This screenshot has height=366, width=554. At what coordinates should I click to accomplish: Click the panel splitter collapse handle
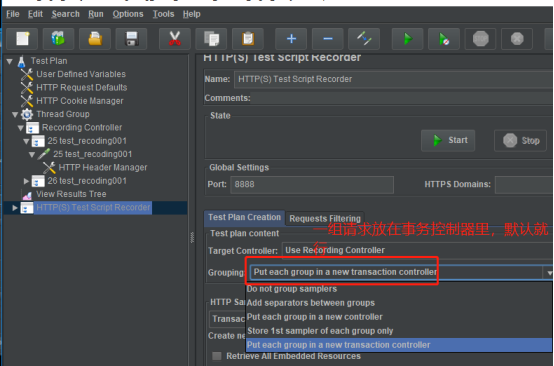pos(192,237)
